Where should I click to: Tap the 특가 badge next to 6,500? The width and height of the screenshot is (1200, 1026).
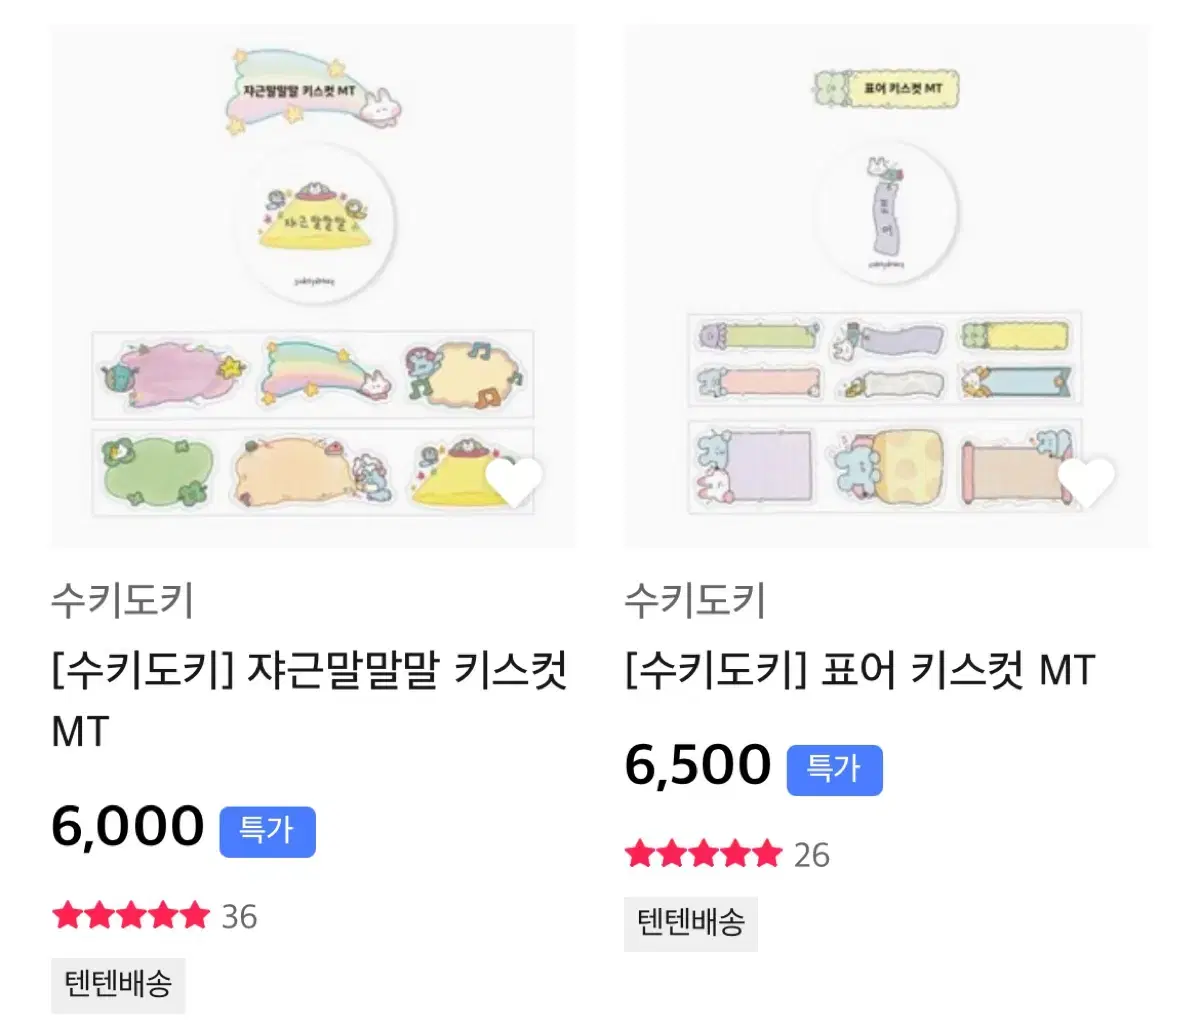pos(835,770)
